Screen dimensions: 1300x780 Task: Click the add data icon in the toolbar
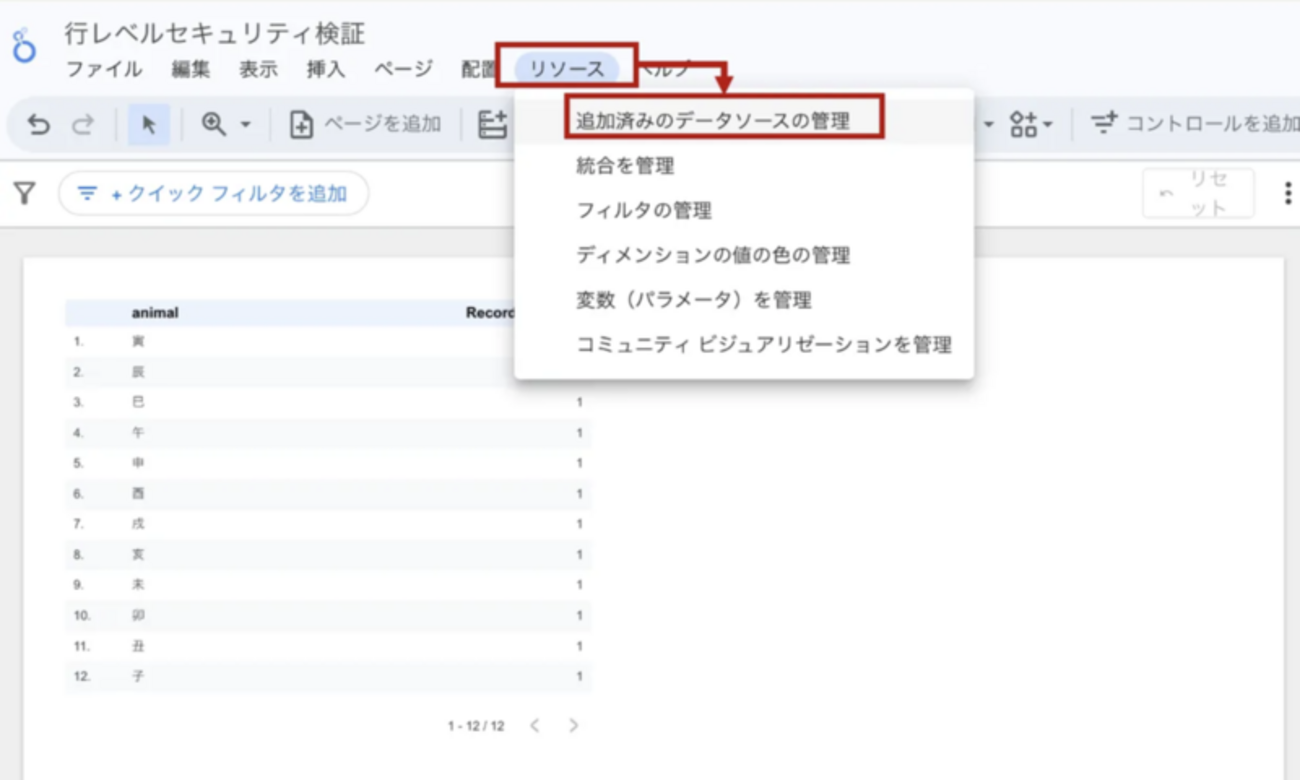point(492,125)
